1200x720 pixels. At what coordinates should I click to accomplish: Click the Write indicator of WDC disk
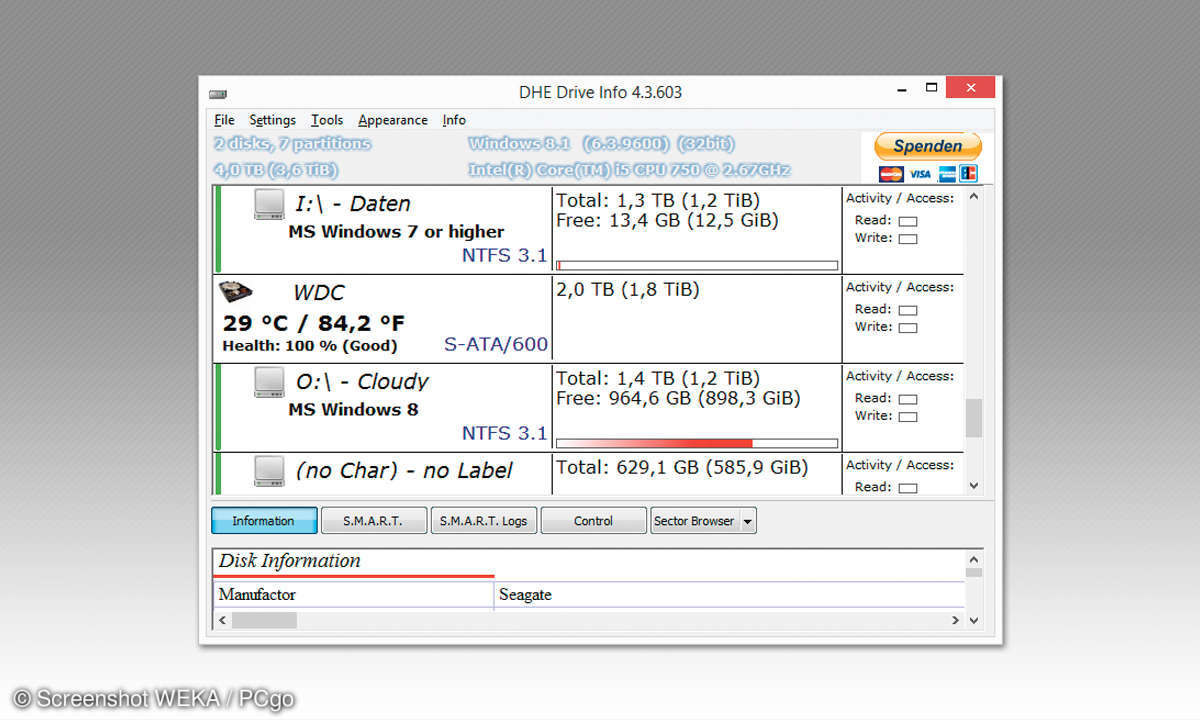[x=908, y=328]
